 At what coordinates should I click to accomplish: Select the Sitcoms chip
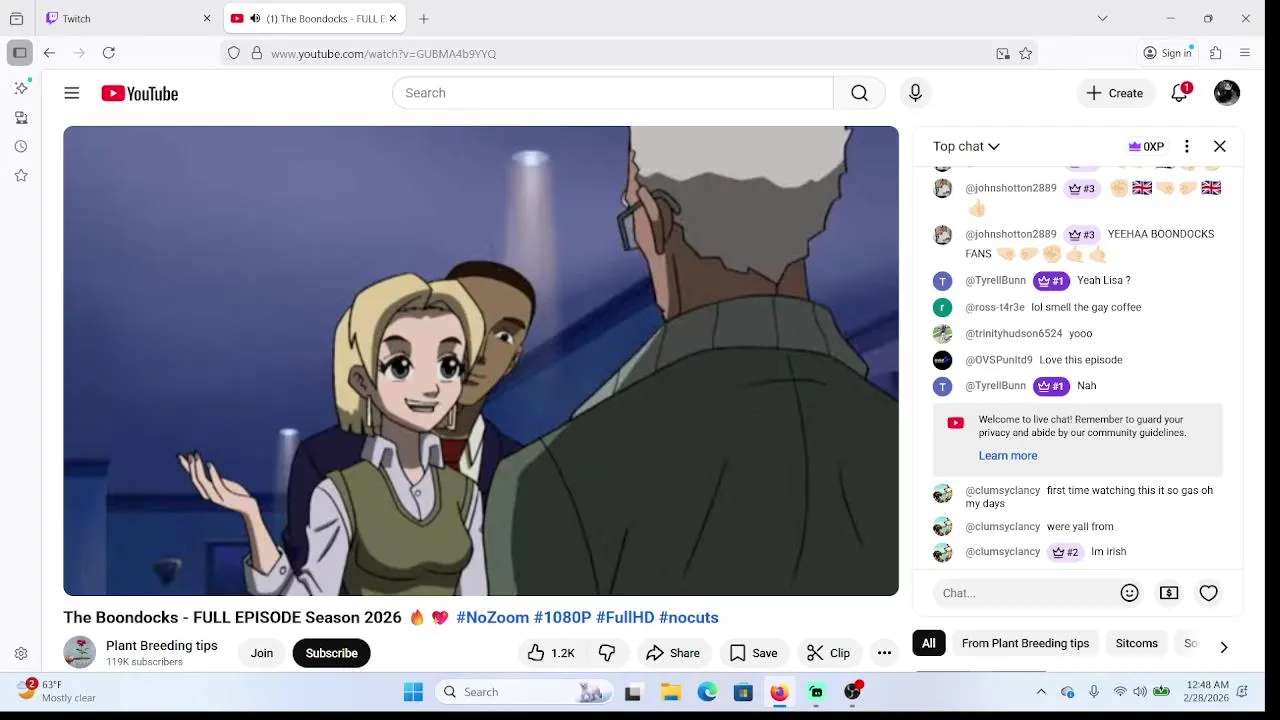pyautogui.click(x=1136, y=643)
